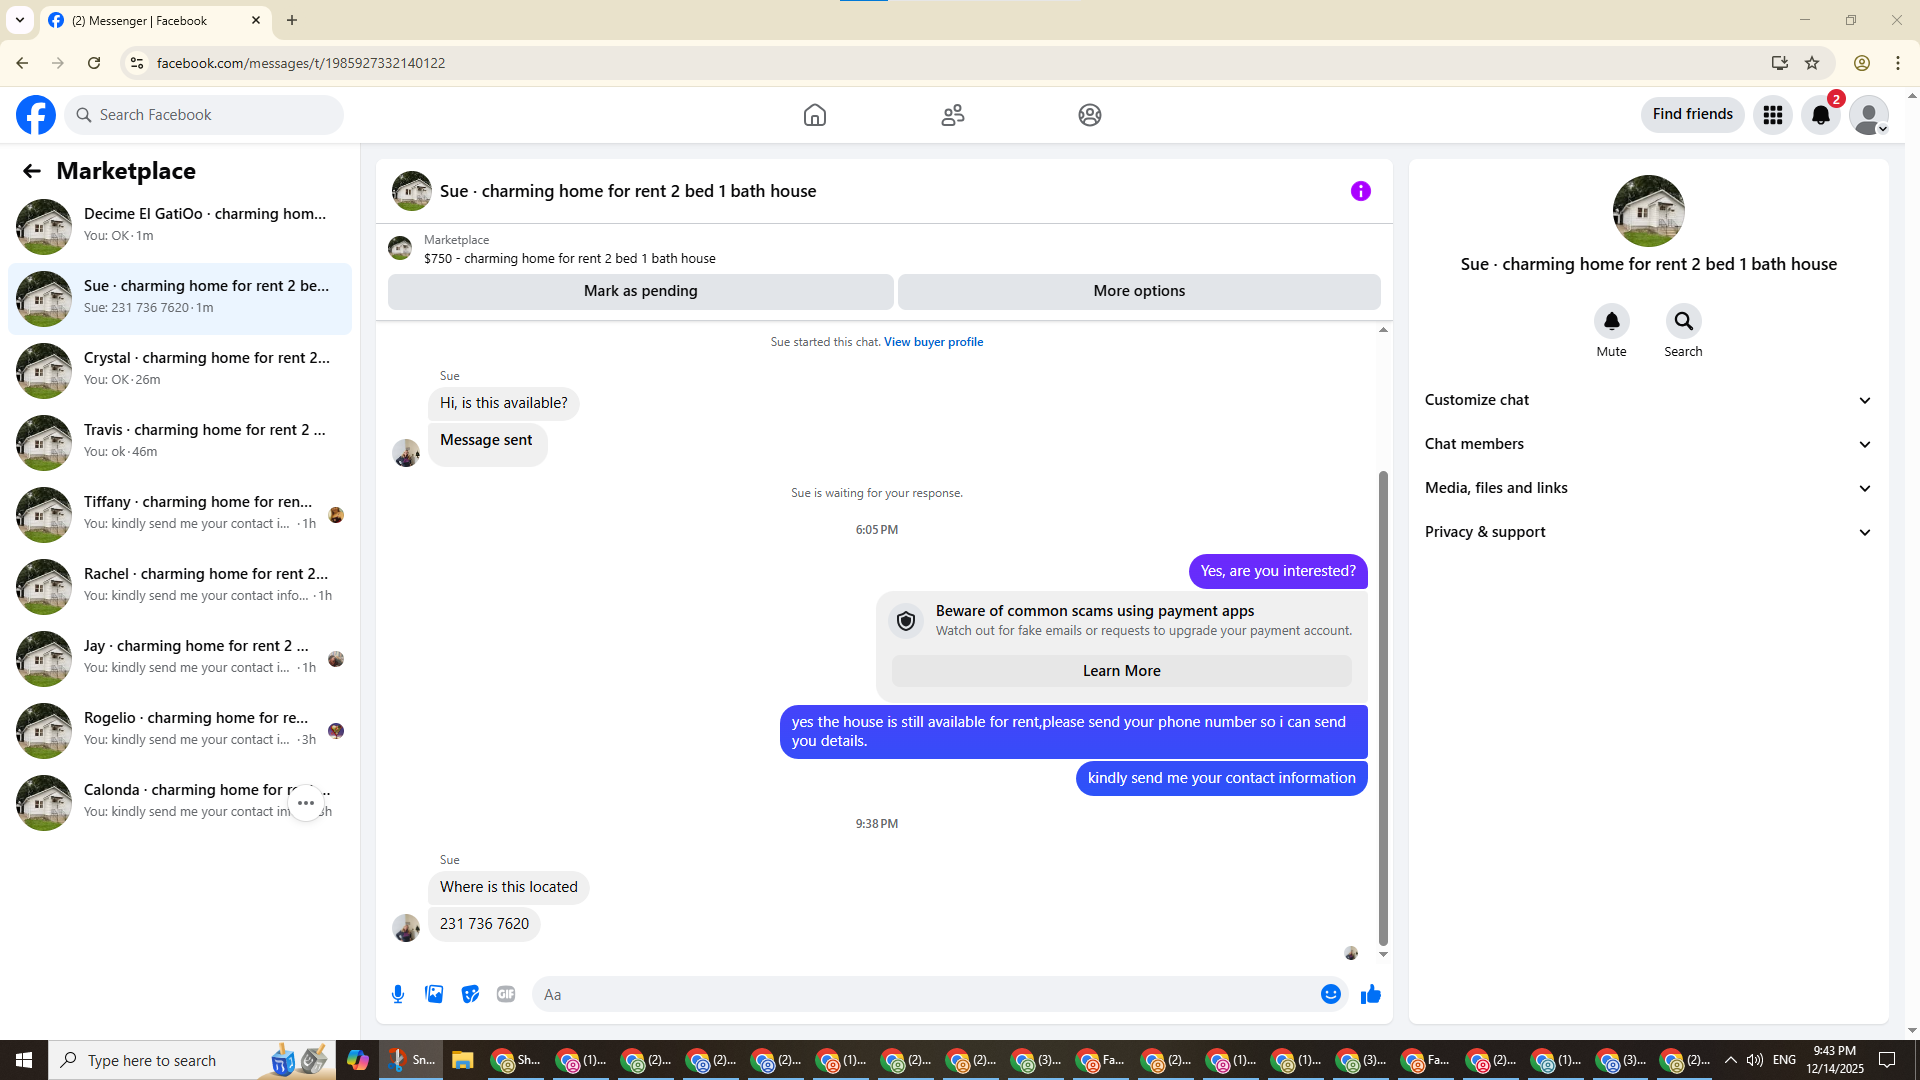Click the chat scrollbar thumb
The height and width of the screenshot is (1080, 1920).
tap(1383, 707)
